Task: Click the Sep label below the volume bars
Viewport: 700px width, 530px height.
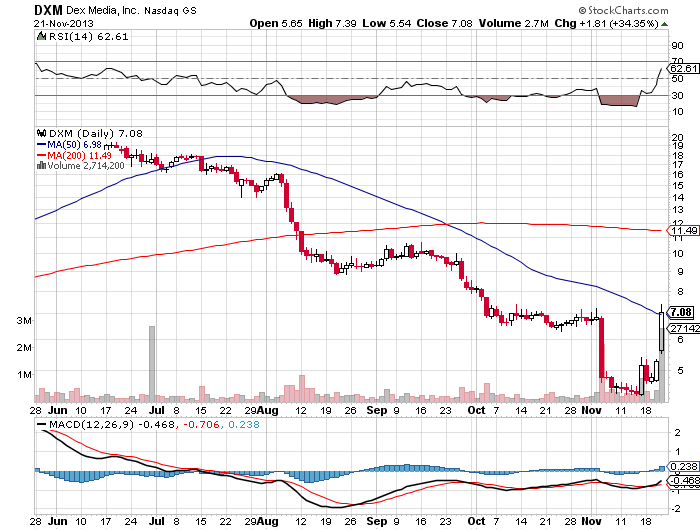Action: tap(376, 410)
